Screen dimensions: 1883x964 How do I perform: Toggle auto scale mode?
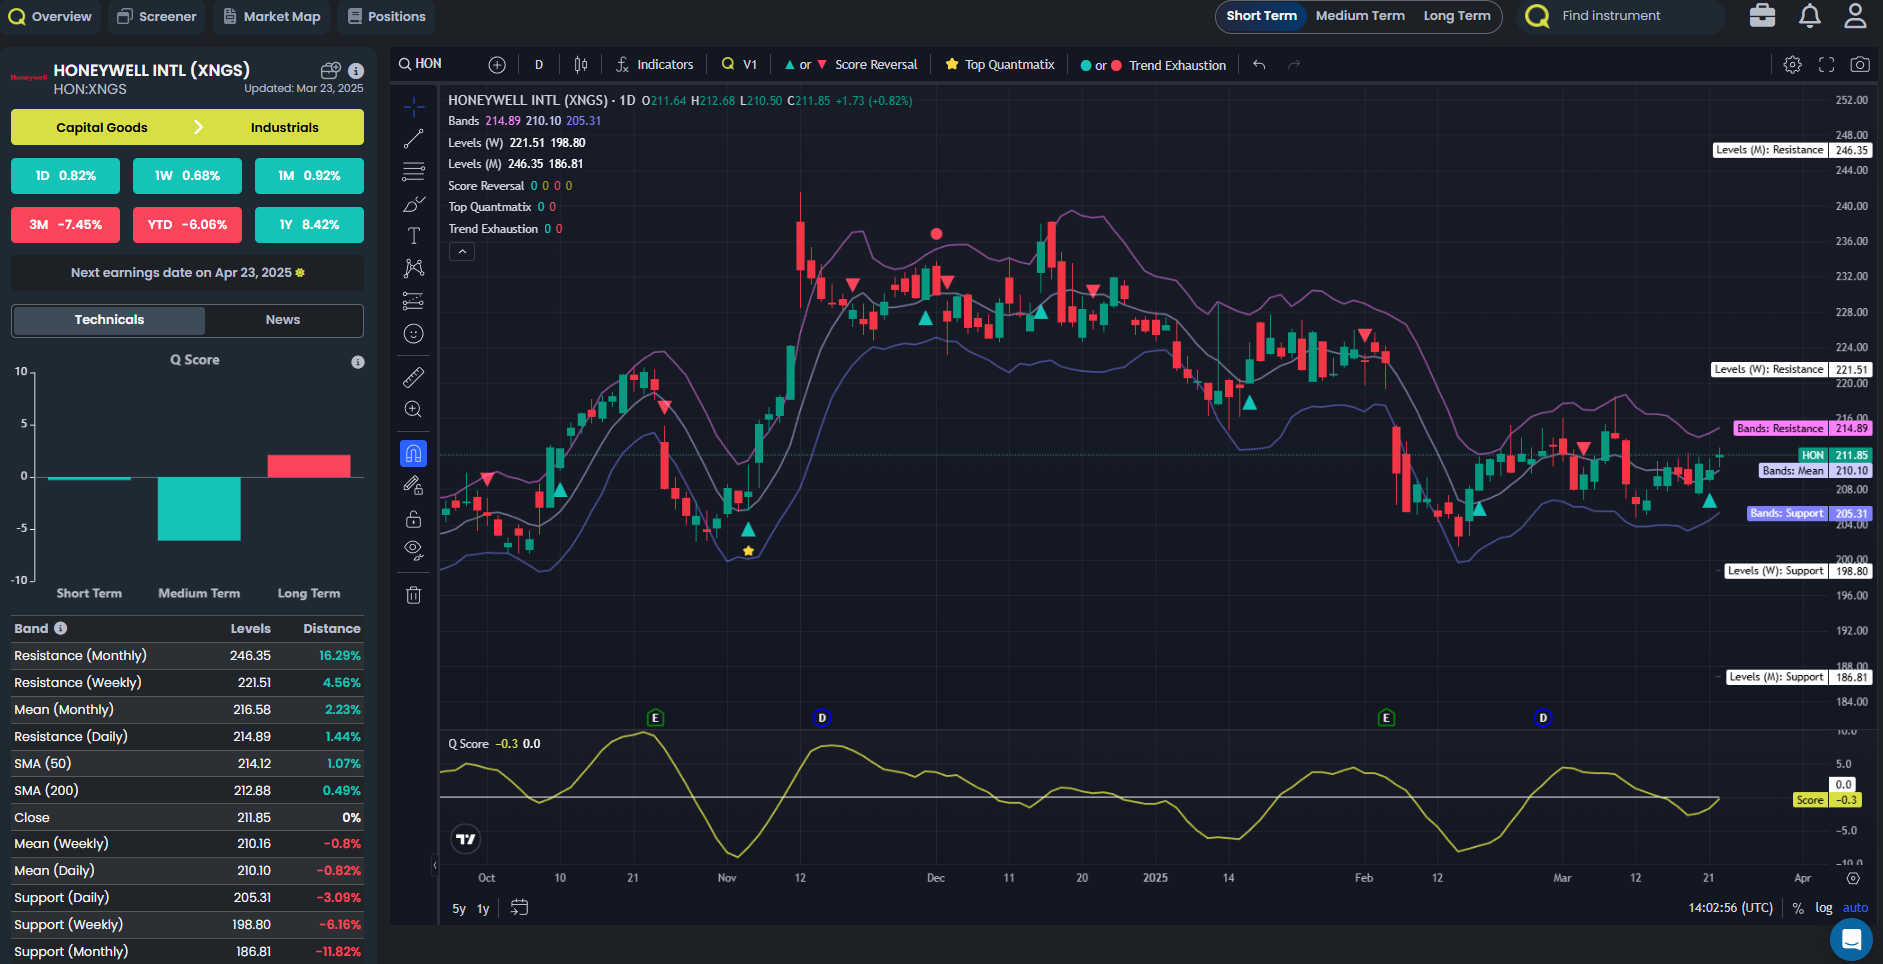1856,908
